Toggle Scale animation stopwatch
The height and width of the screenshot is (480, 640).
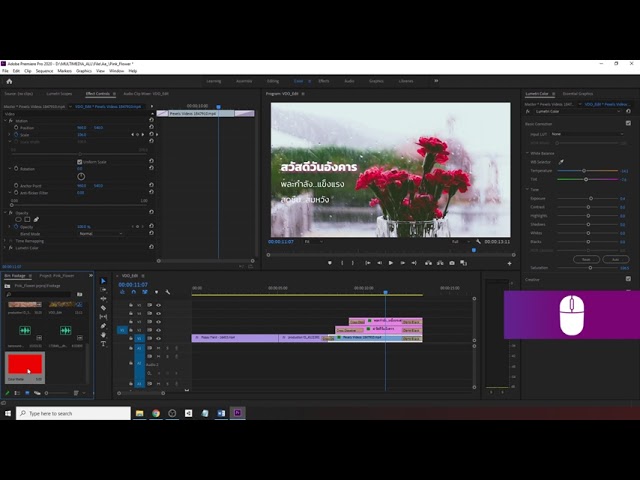coord(16,134)
